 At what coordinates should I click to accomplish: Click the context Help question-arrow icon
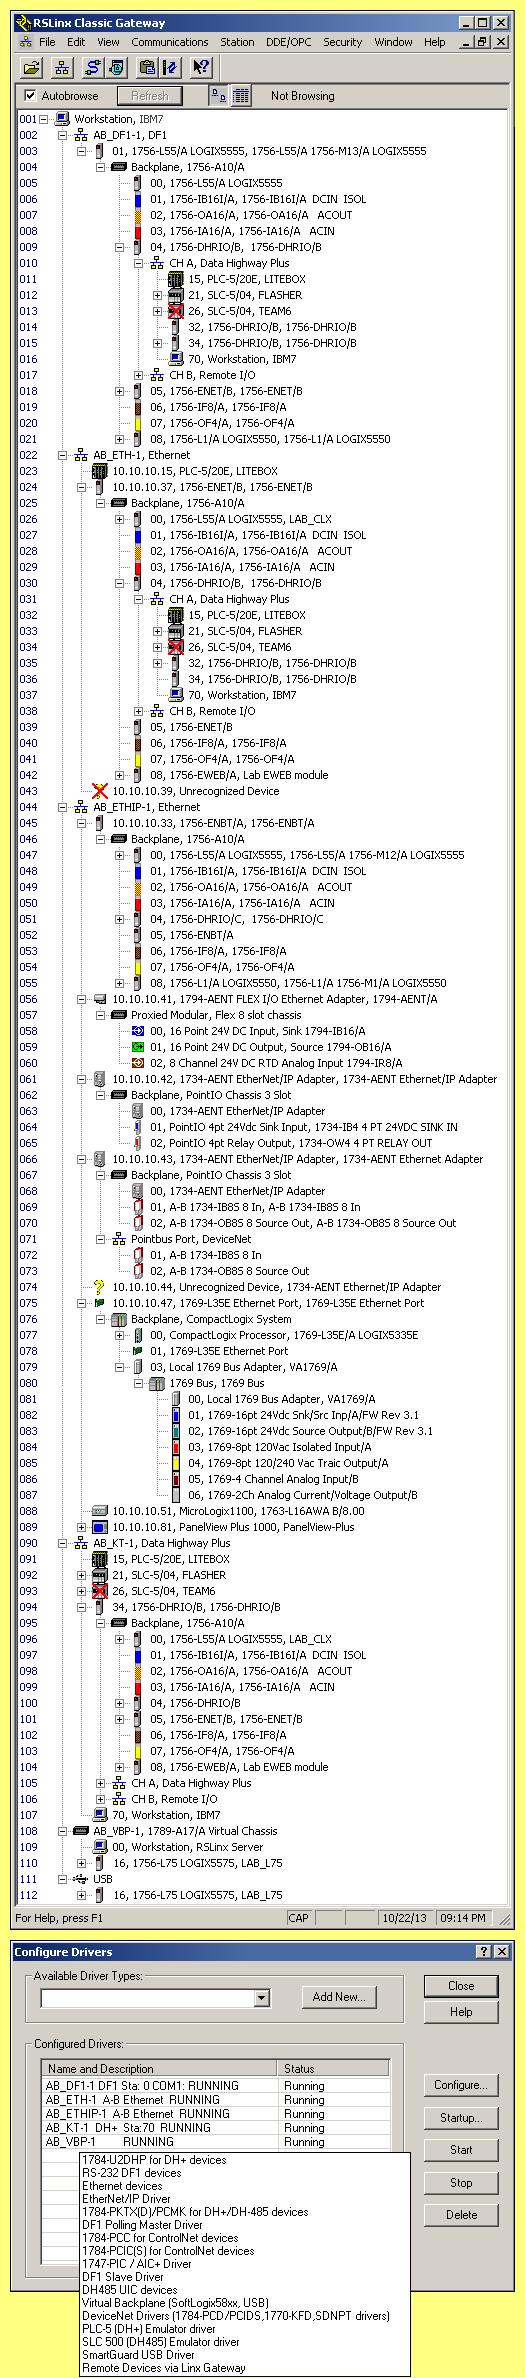[201, 68]
